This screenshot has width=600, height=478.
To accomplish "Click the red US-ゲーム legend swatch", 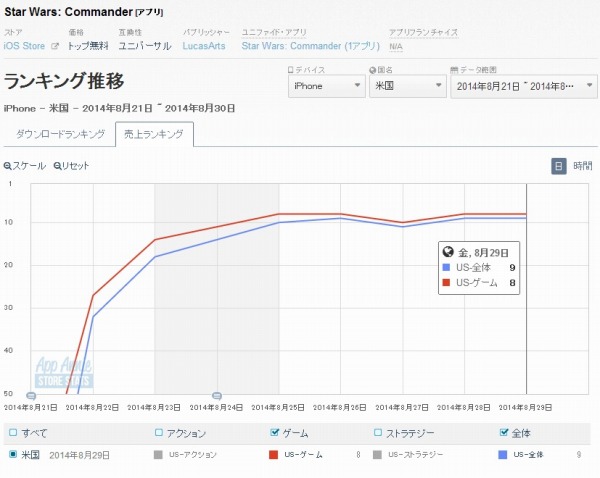I will pos(273,455).
